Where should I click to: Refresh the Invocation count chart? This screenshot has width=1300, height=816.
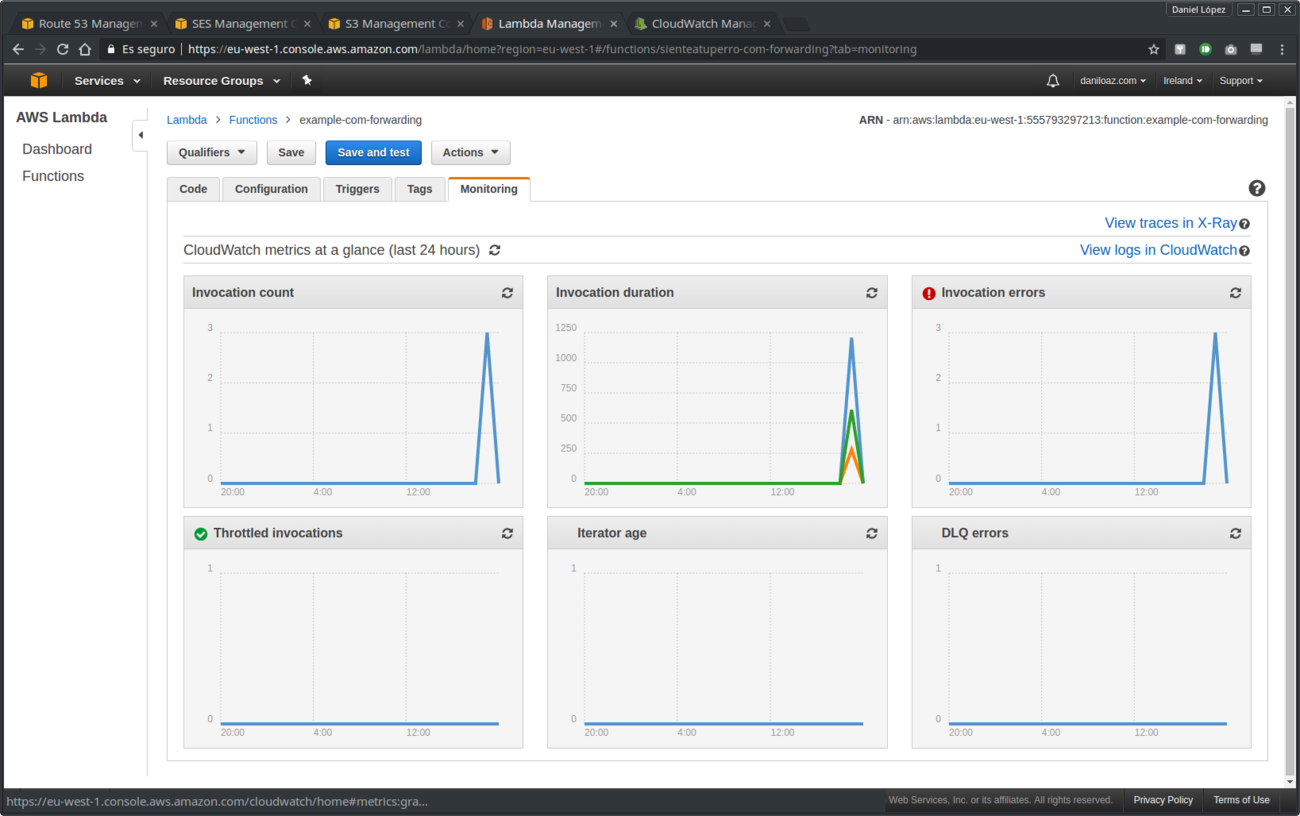(507, 292)
